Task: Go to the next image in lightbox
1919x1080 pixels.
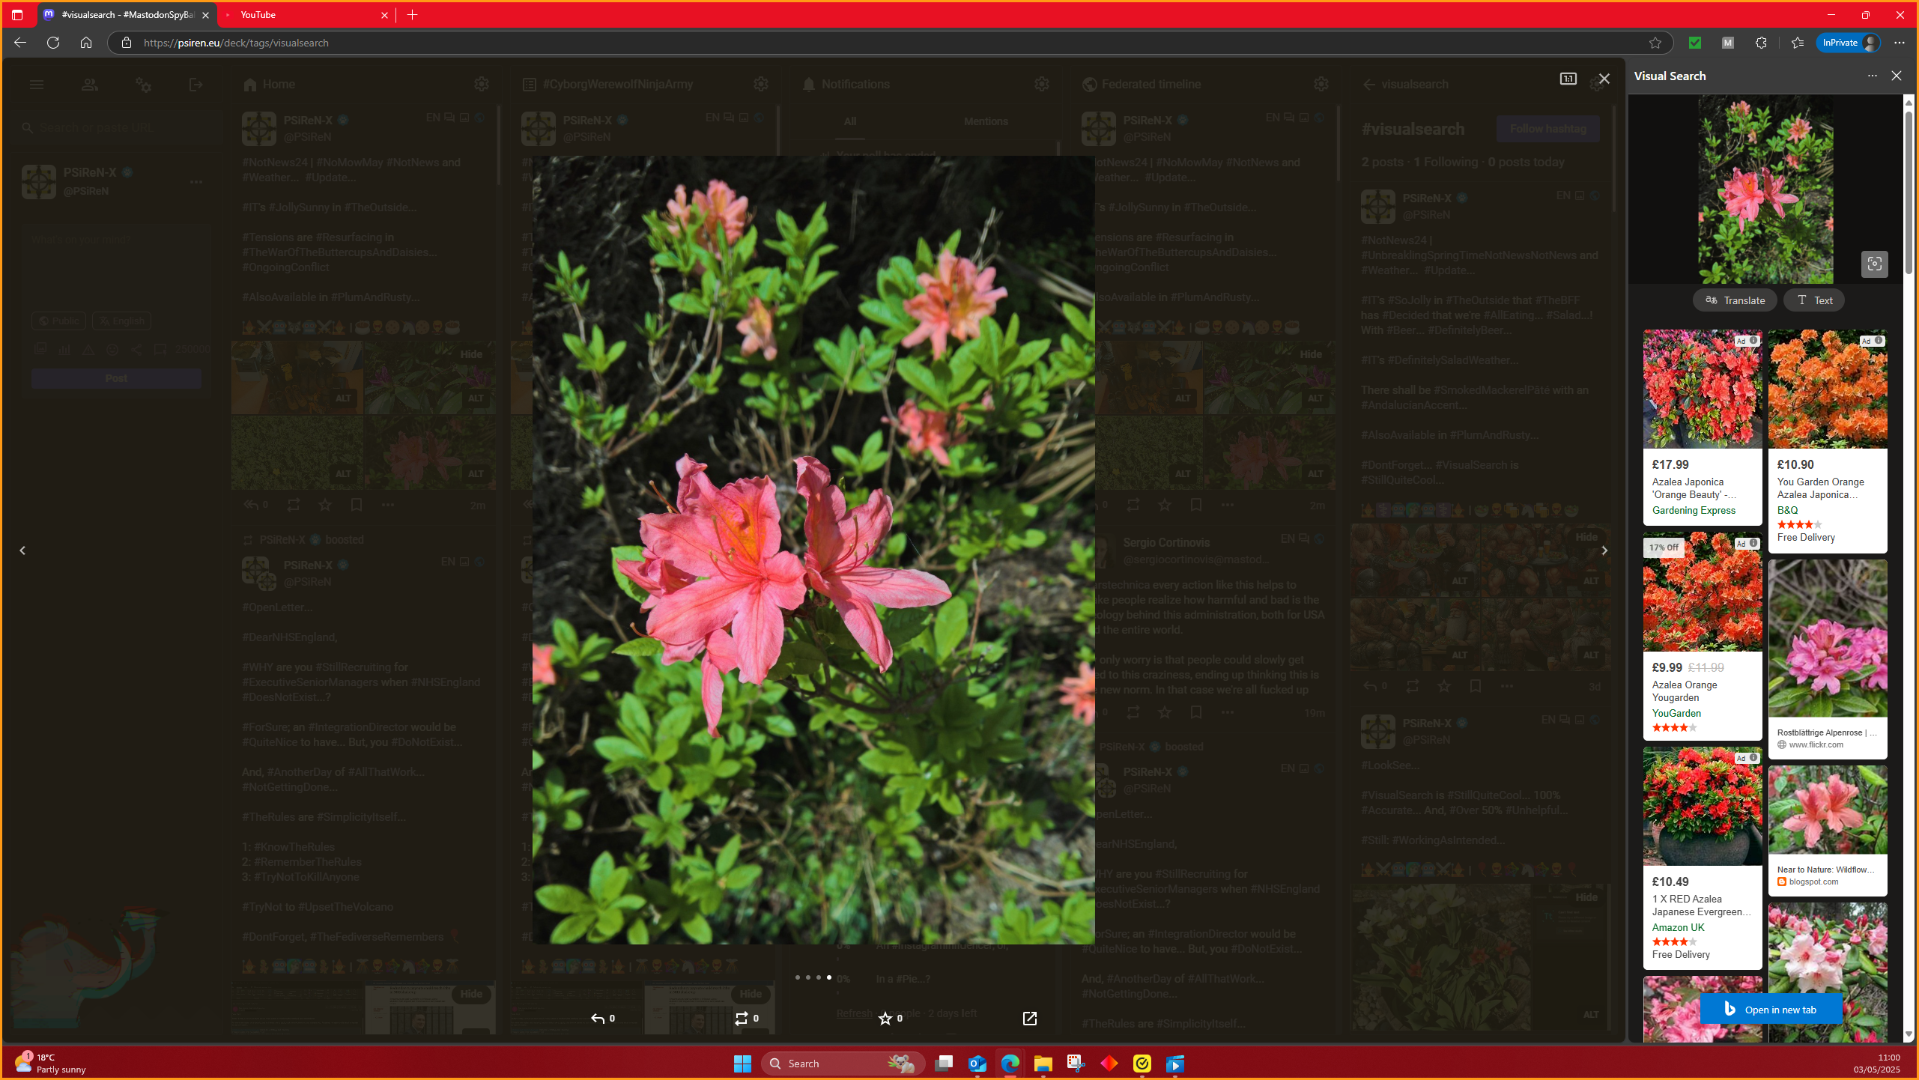Action: coord(1604,550)
